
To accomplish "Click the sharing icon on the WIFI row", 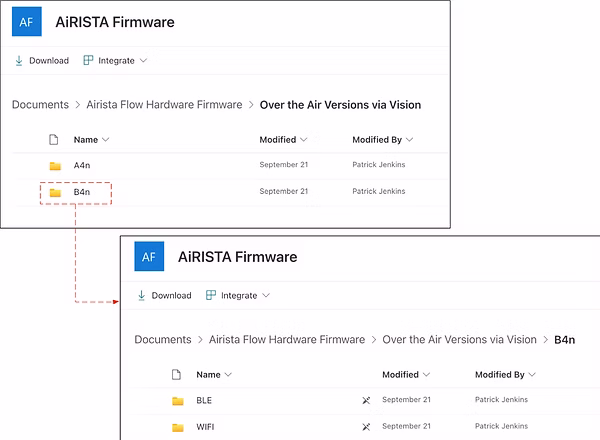I will (366, 427).
